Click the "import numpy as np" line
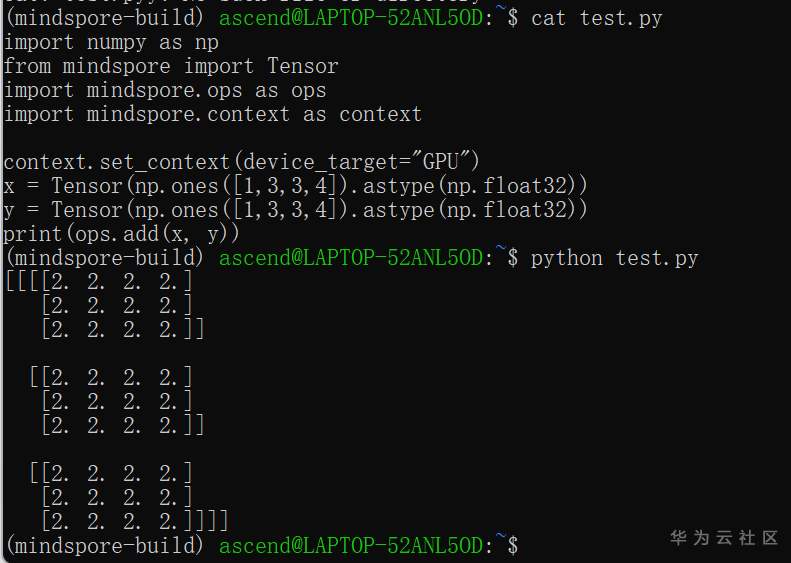This screenshot has width=791, height=563. [111, 42]
